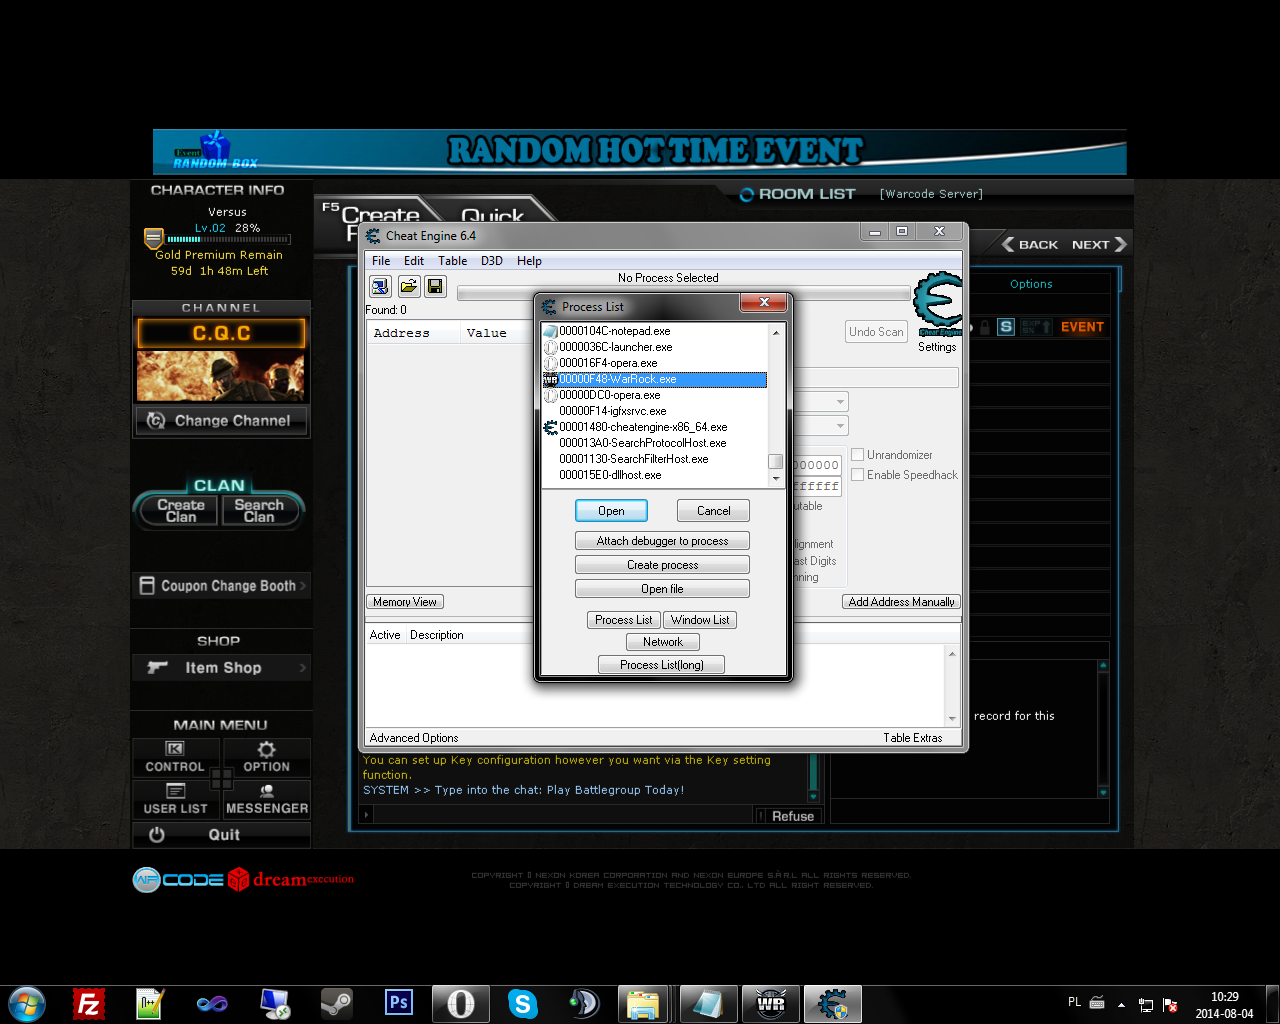
Task: Click the Windows Start orb
Action: coord(27,1004)
